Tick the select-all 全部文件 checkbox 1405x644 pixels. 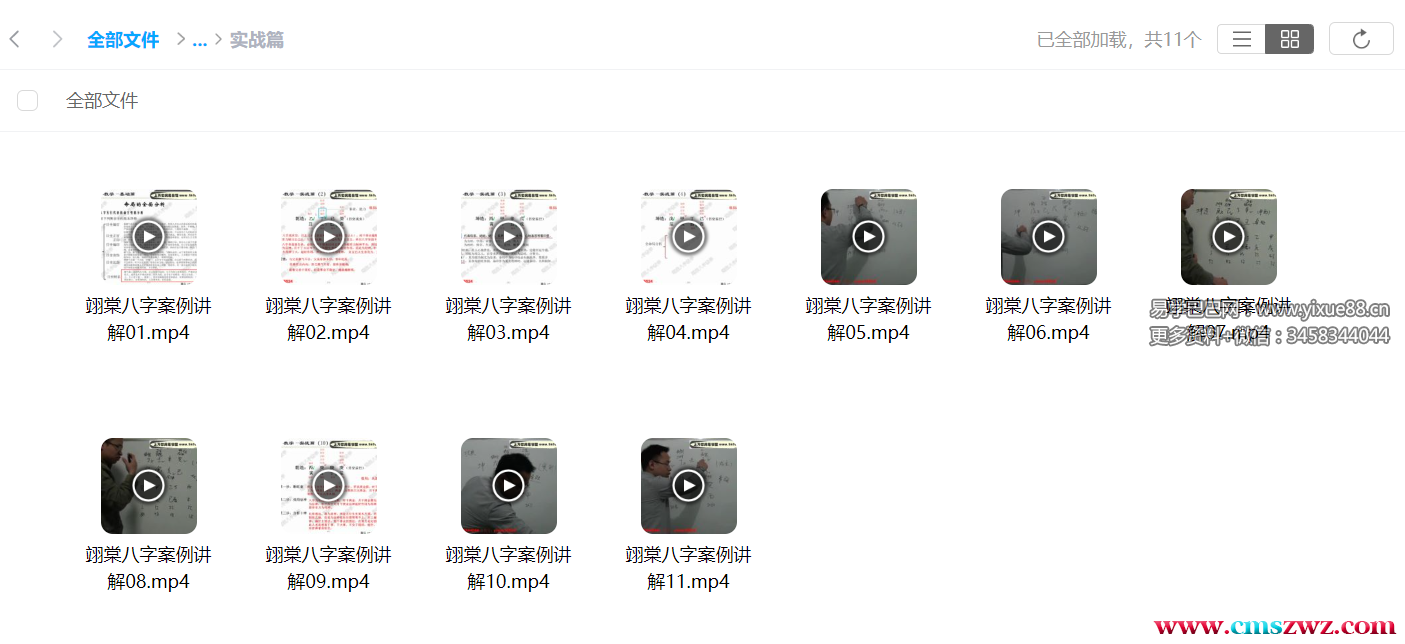(28, 100)
